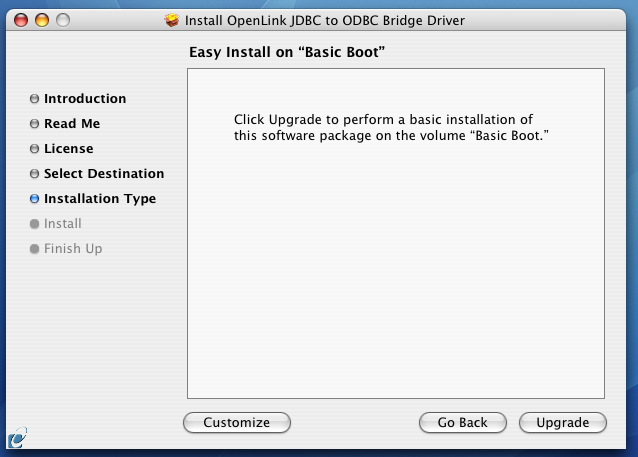Click the blue Installation Type bullet

[x=35, y=199]
